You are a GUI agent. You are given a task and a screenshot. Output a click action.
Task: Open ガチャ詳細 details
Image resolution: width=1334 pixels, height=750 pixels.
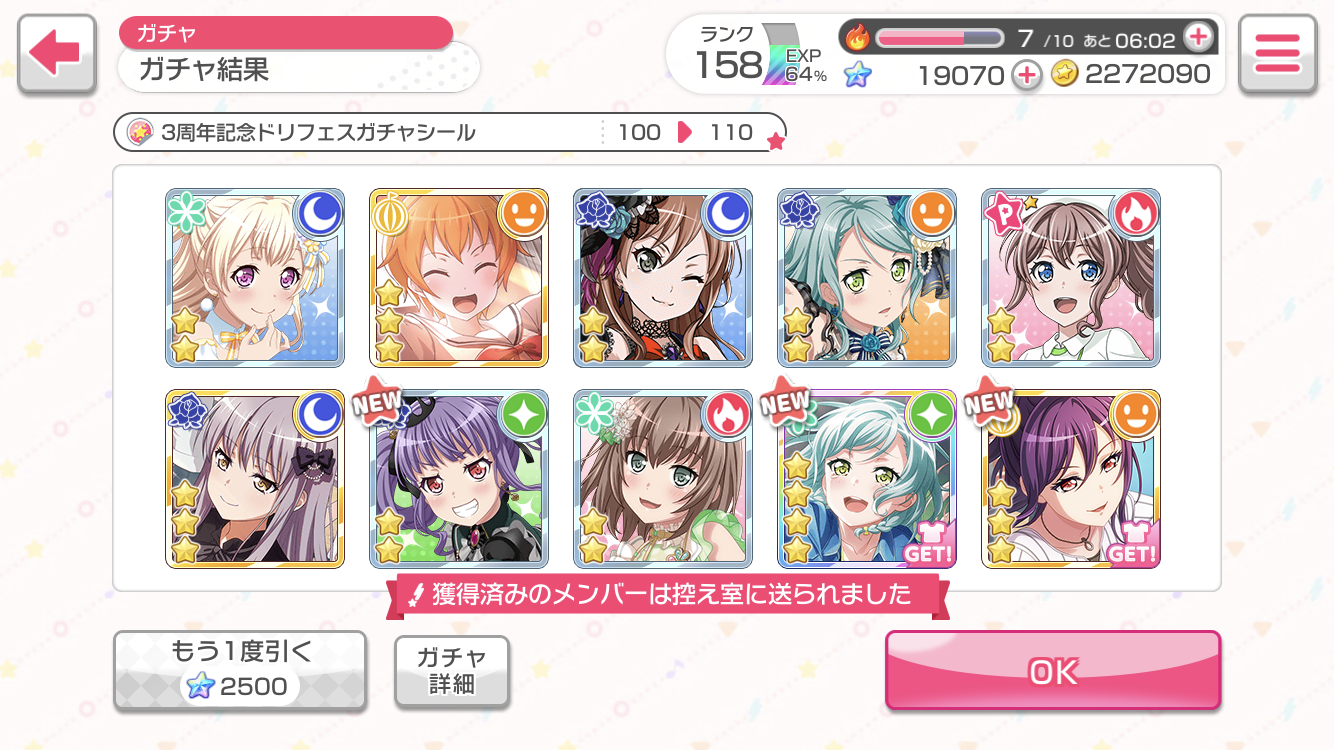[452, 671]
